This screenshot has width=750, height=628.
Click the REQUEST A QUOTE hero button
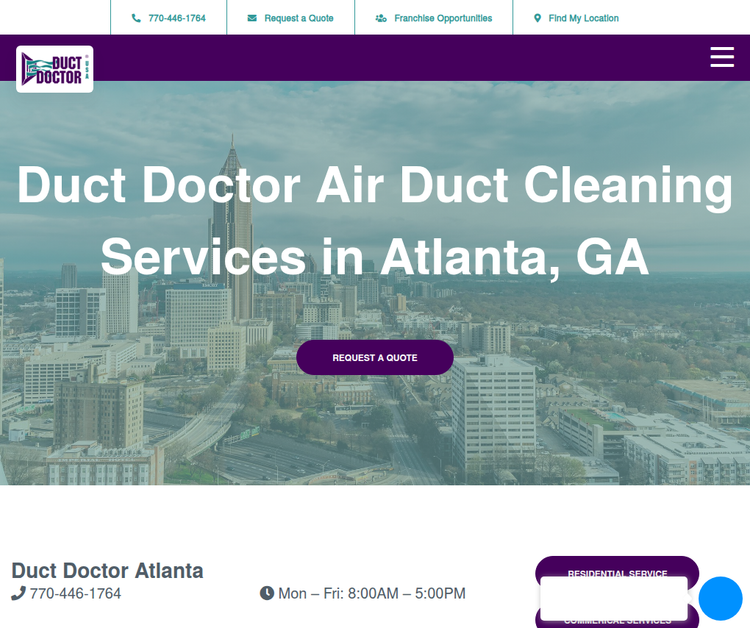point(375,357)
